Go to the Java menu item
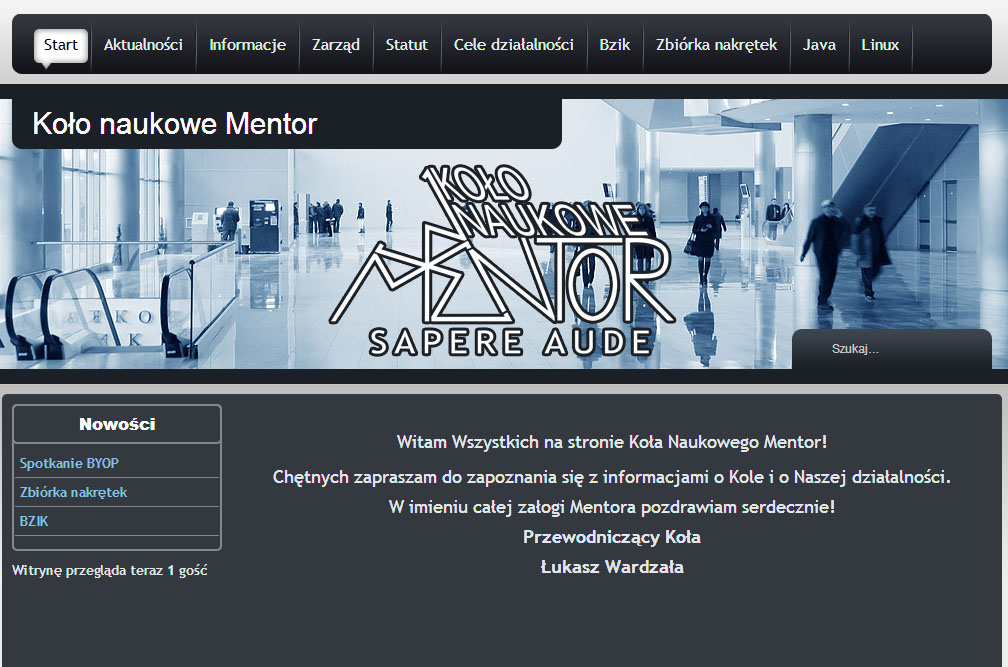Viewport: 1008px width, 667px height. click(x=819, y=45)
